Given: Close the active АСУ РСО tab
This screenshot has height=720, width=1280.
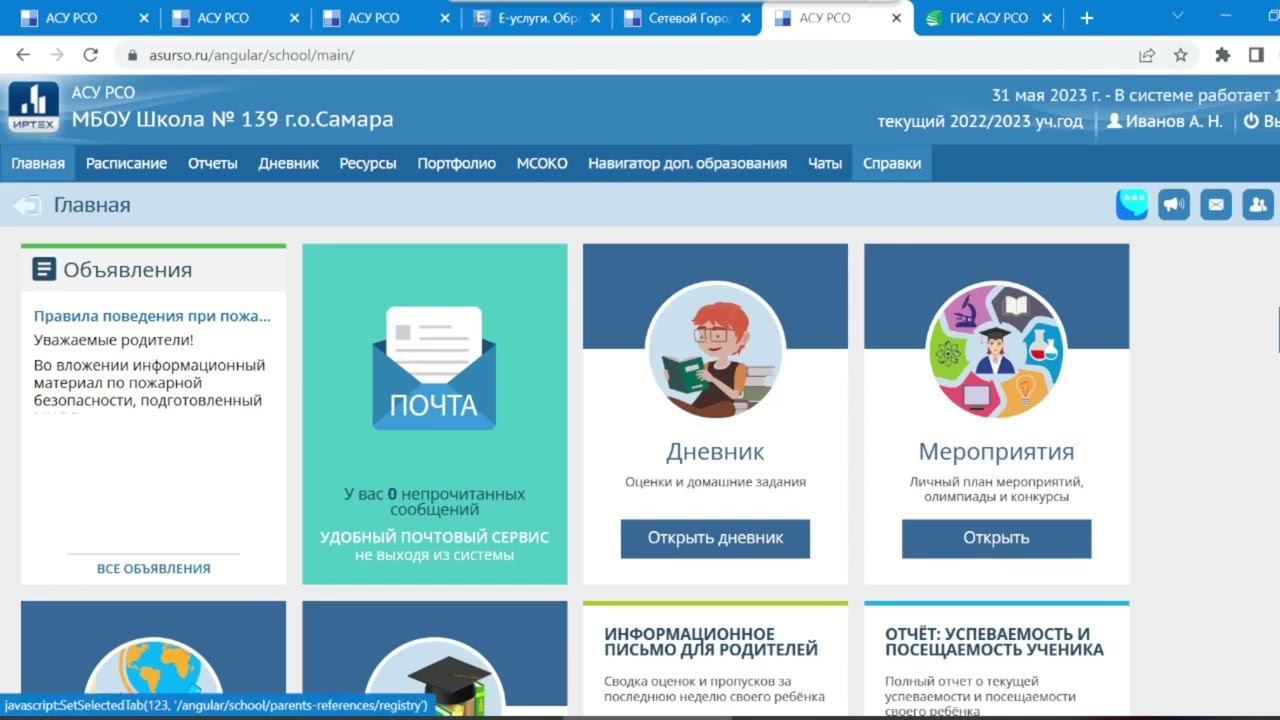Looking at the screenshot, I should point(897,18).
